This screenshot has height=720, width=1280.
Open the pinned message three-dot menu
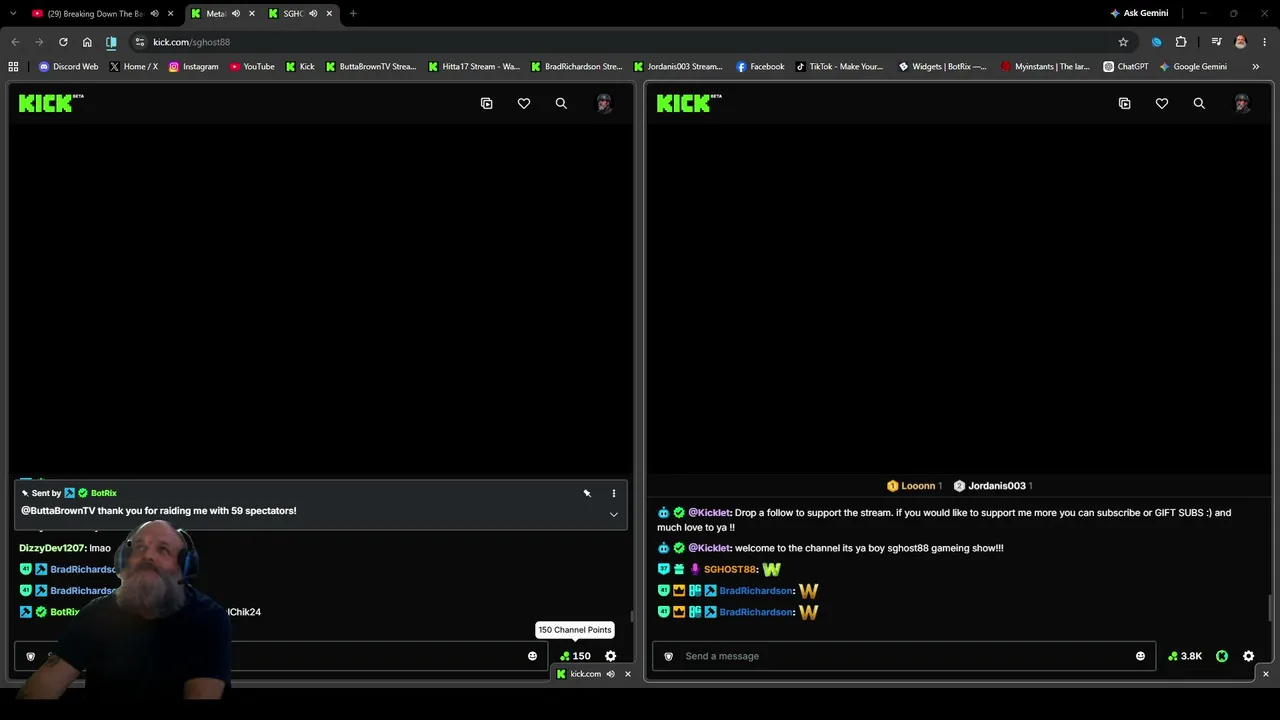(614, 493)
